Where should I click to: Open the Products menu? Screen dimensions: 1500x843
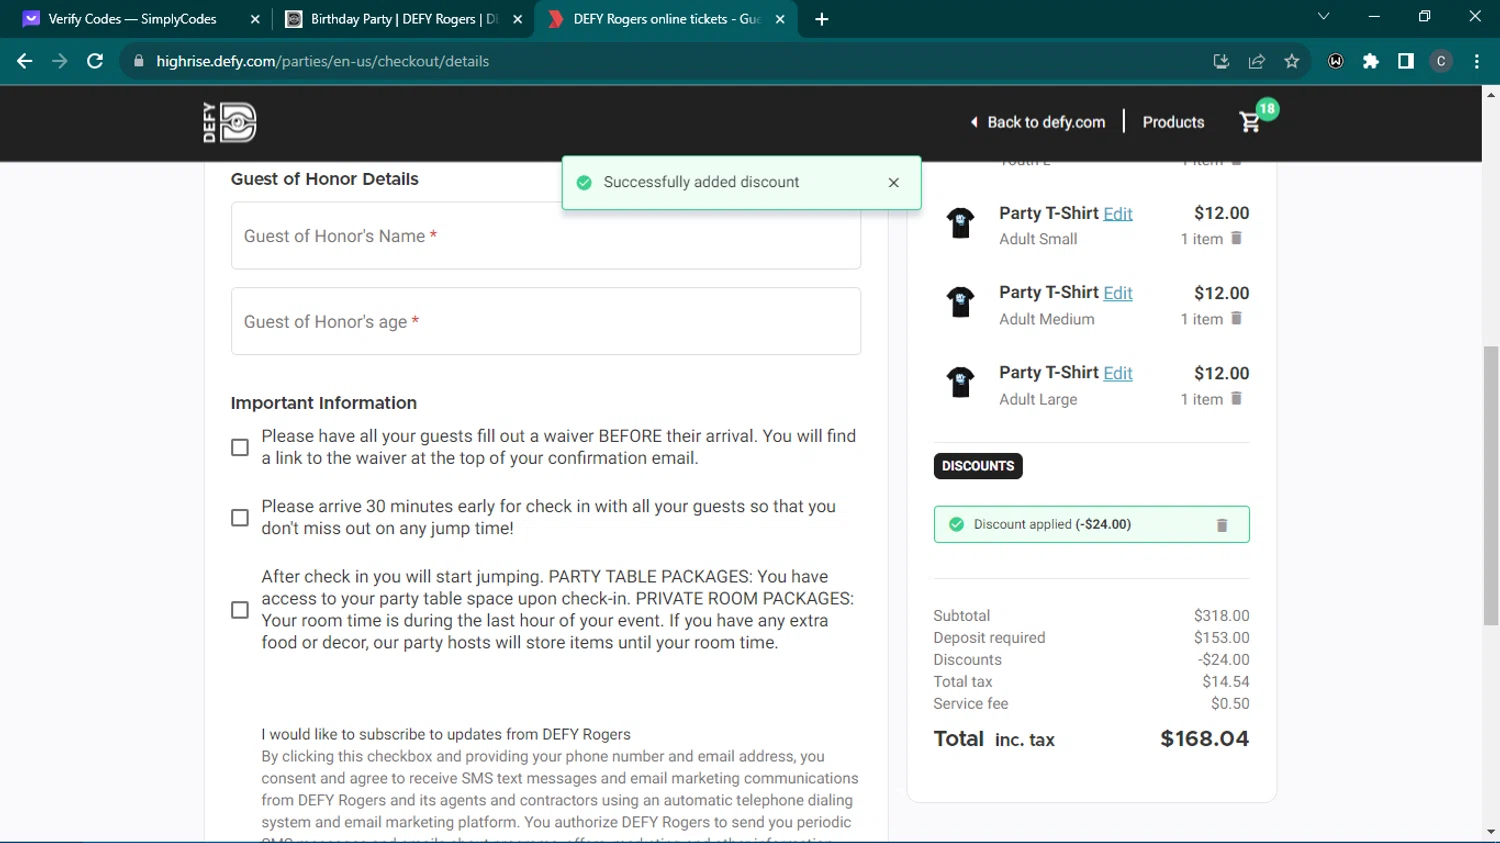coord(1173,122)
